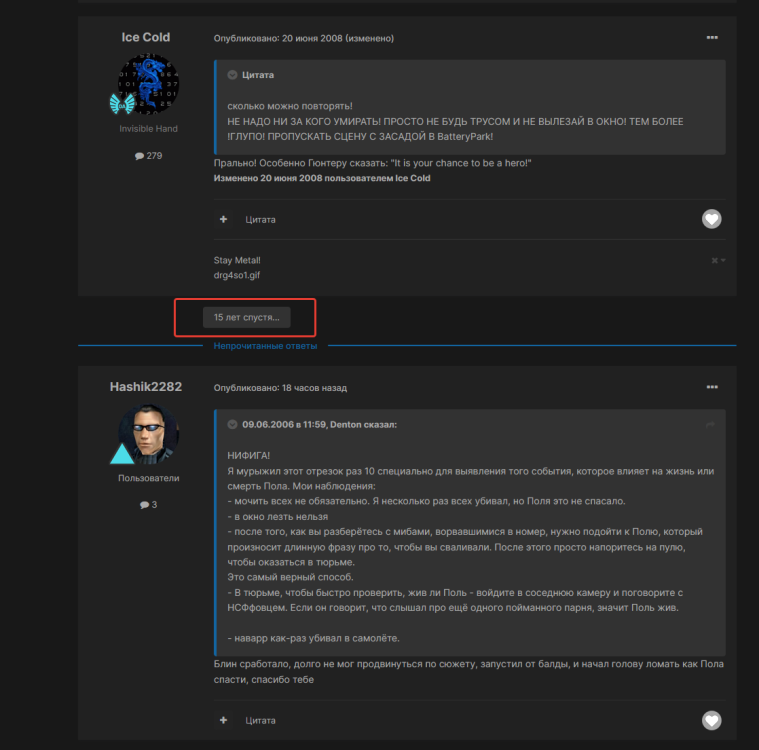Open post options menu on Hashik2282's post
Image resolution: width=759 pixels, height=750 pixels.
point(711,387)
